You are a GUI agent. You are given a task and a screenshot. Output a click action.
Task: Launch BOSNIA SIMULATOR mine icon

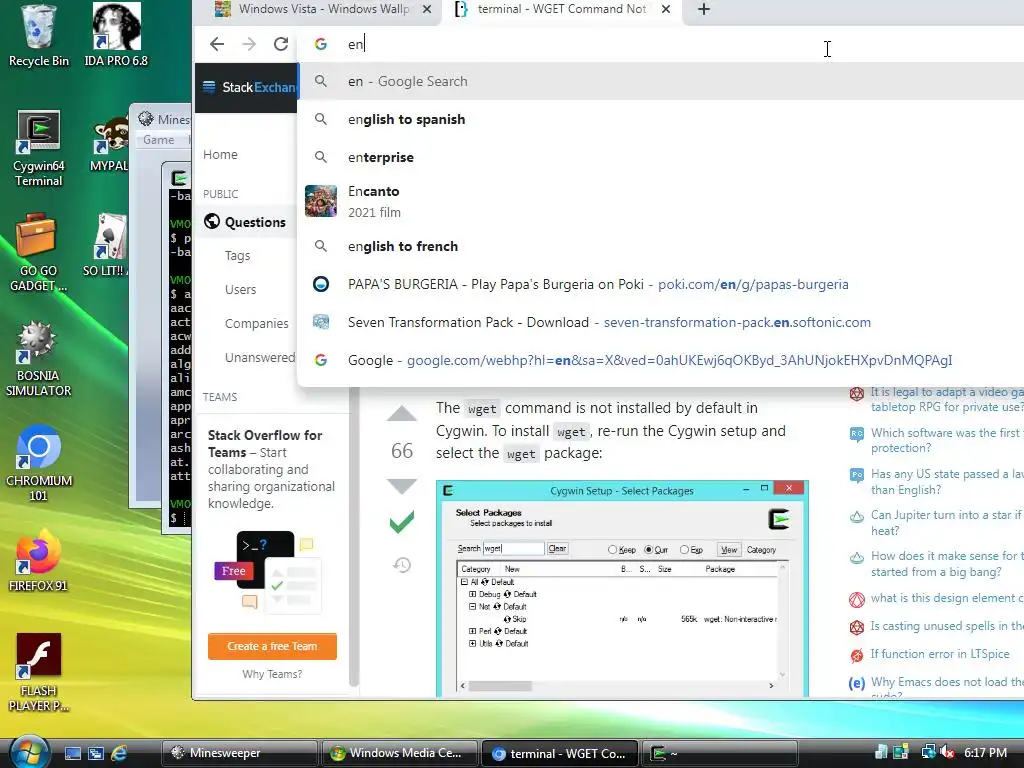[38, 359]
